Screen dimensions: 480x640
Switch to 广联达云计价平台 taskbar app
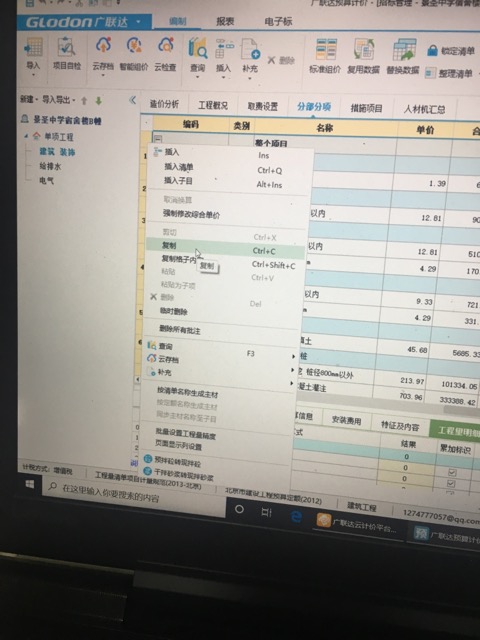357,523
